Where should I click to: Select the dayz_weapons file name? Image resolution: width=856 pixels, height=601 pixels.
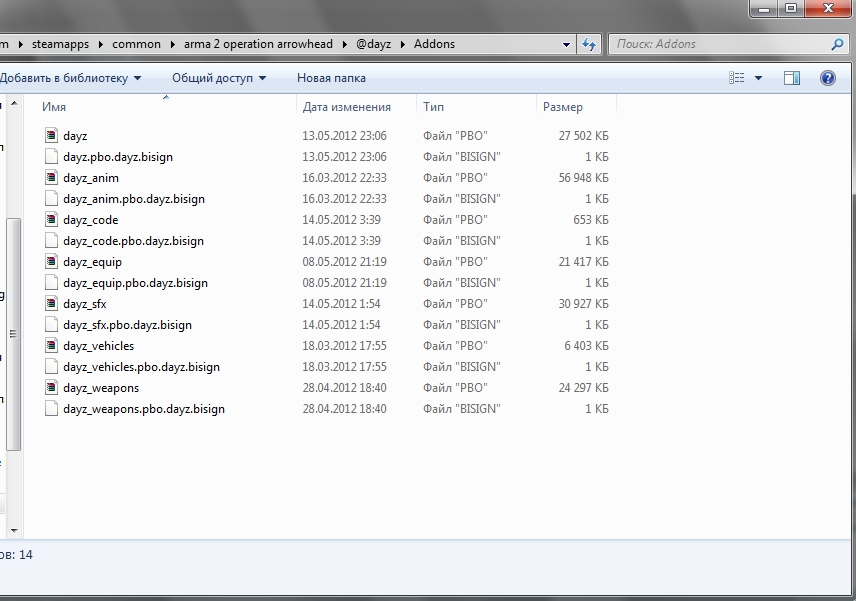[x=101, y=388]
